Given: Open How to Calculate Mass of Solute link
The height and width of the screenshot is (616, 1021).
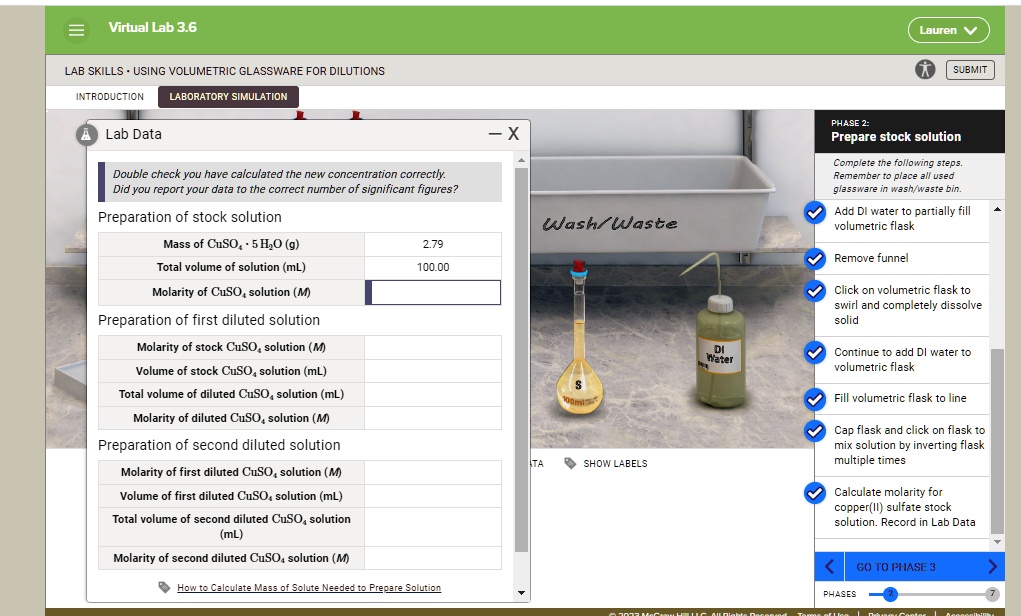Looking at the screenshot, I should point(310,588).
